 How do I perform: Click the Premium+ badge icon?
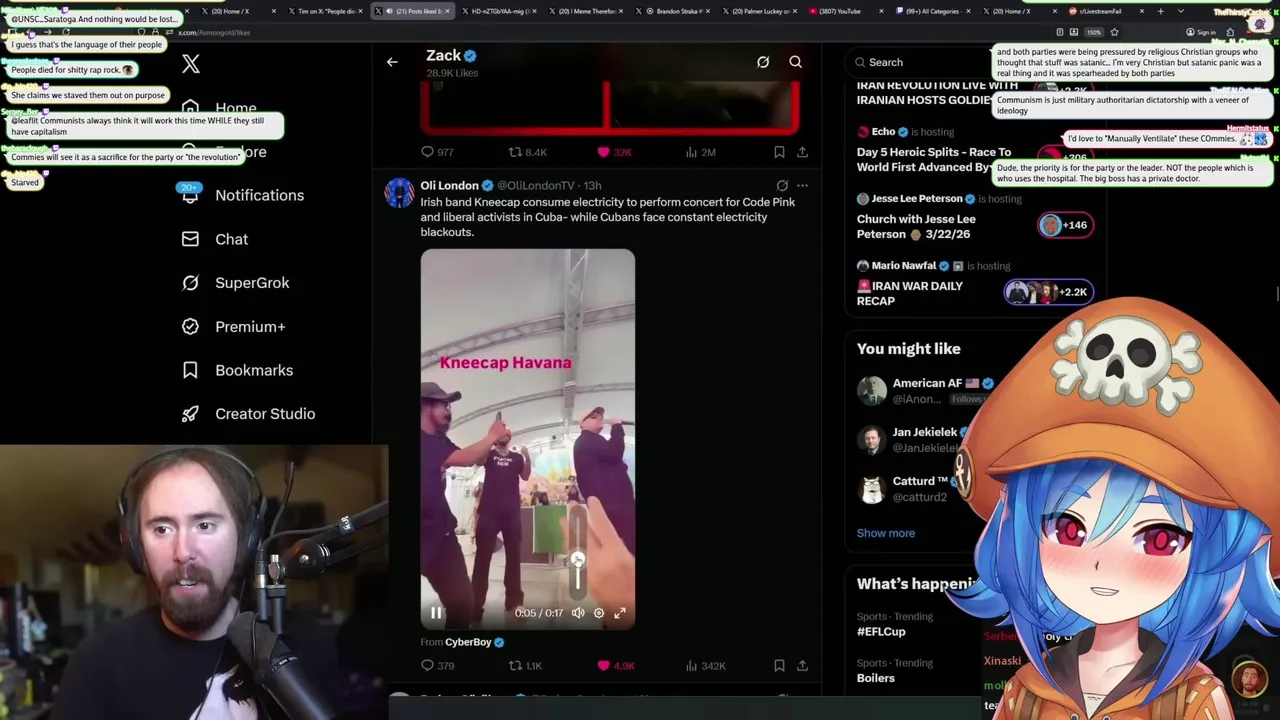click(x=190, y=326)
